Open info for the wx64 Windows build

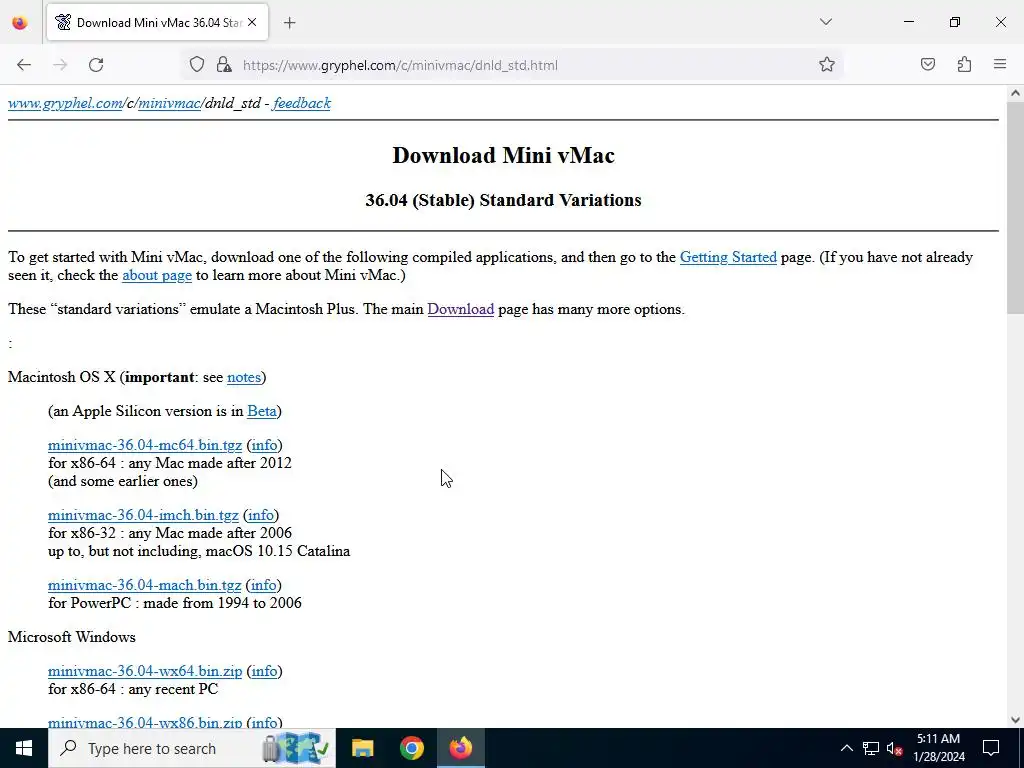tap(264, 671)
